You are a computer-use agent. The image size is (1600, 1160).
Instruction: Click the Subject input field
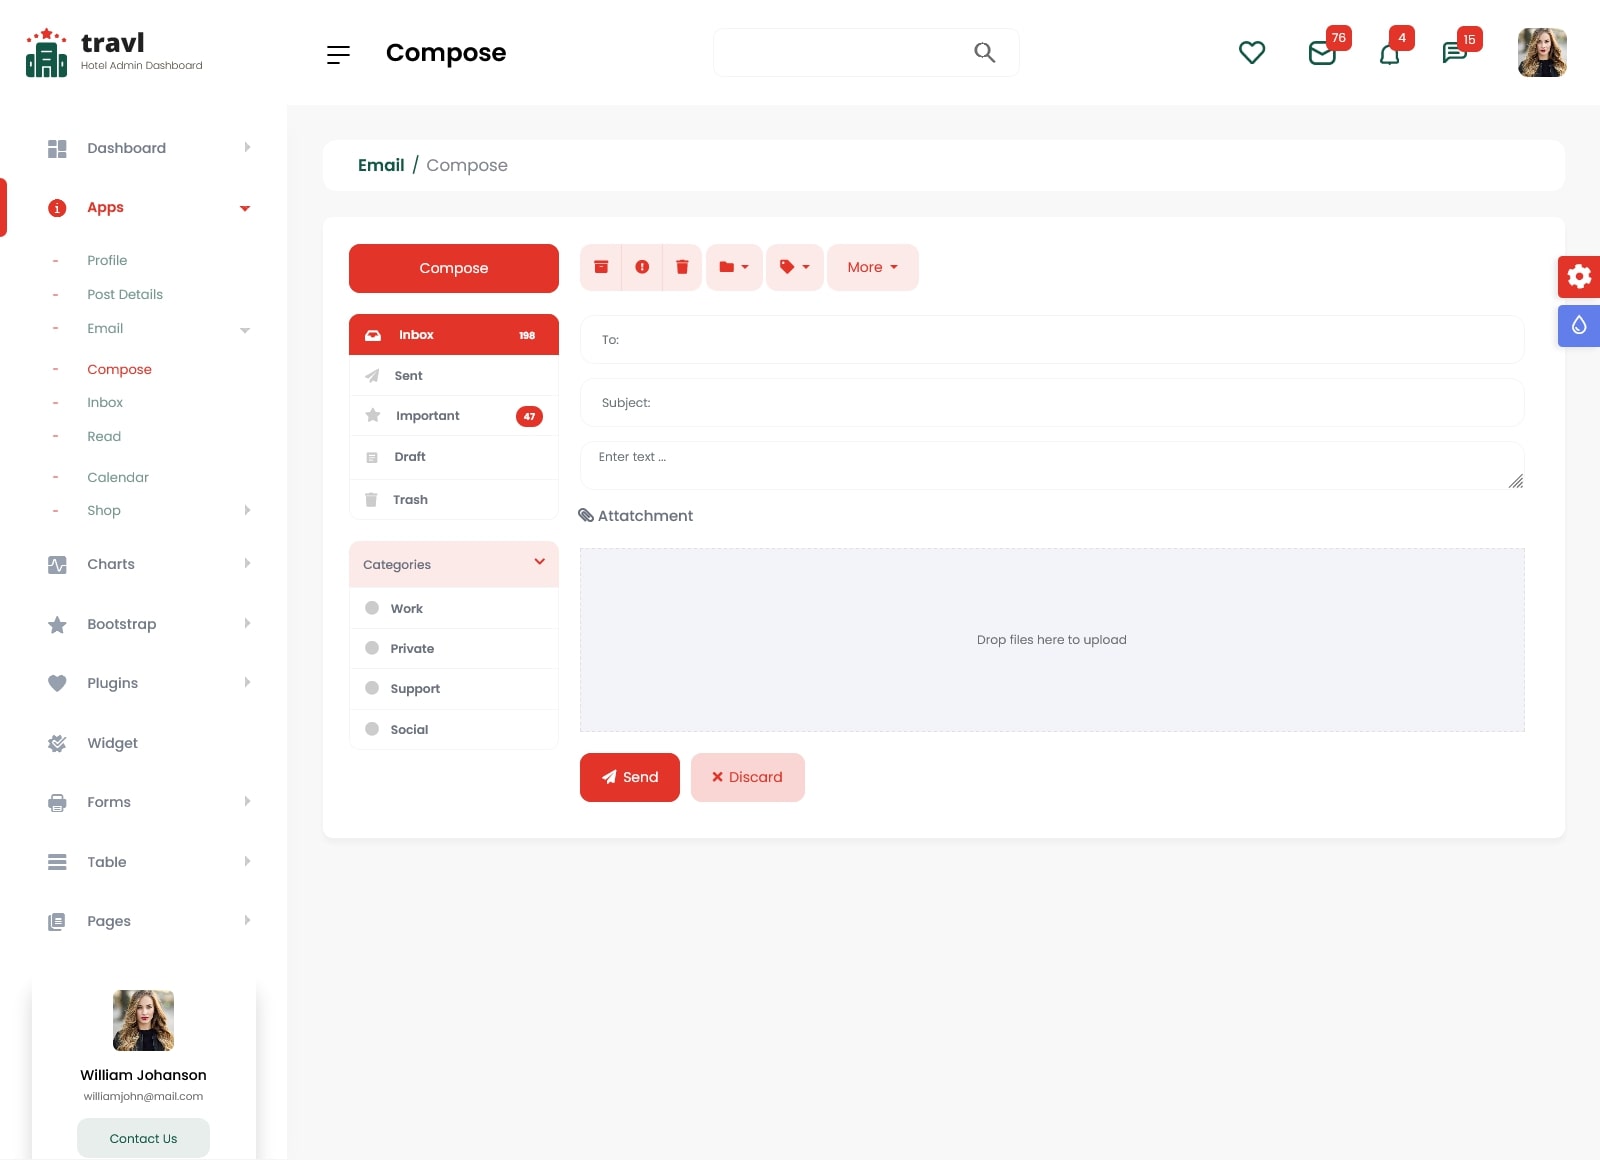click(1051, 403)
